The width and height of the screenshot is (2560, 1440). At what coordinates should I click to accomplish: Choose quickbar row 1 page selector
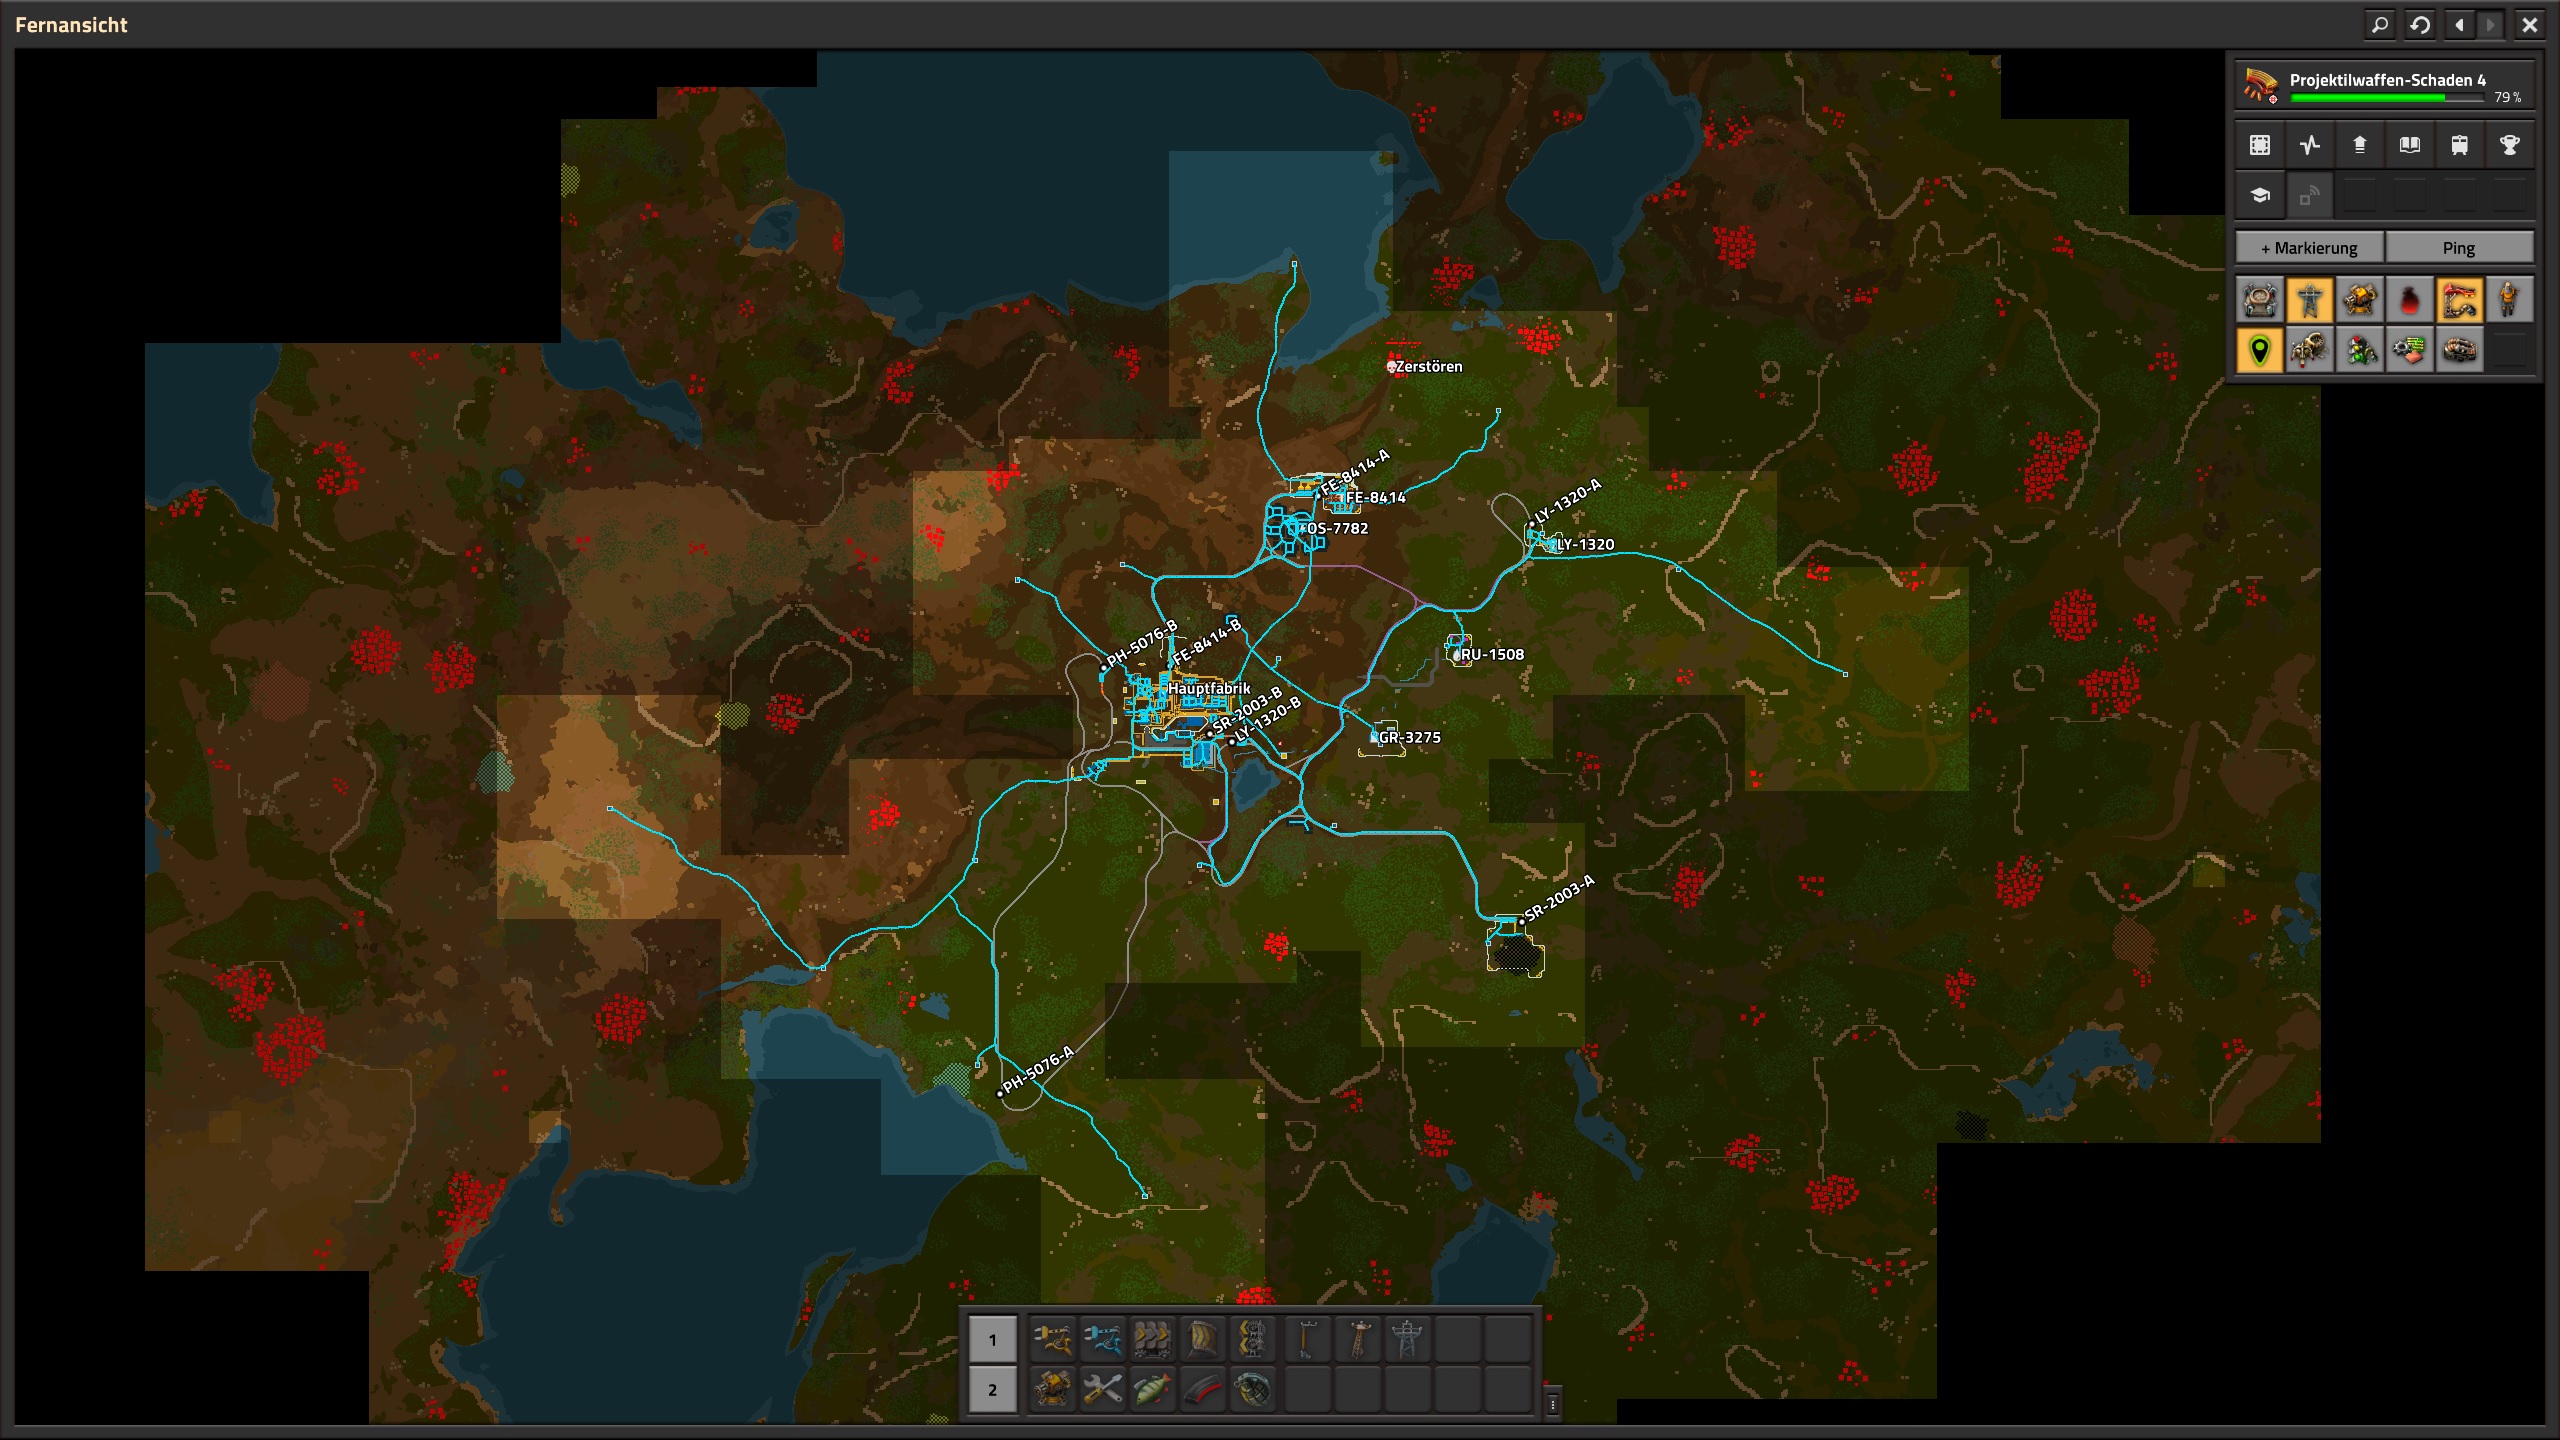pyautogui.click(x=993, y=1340)
